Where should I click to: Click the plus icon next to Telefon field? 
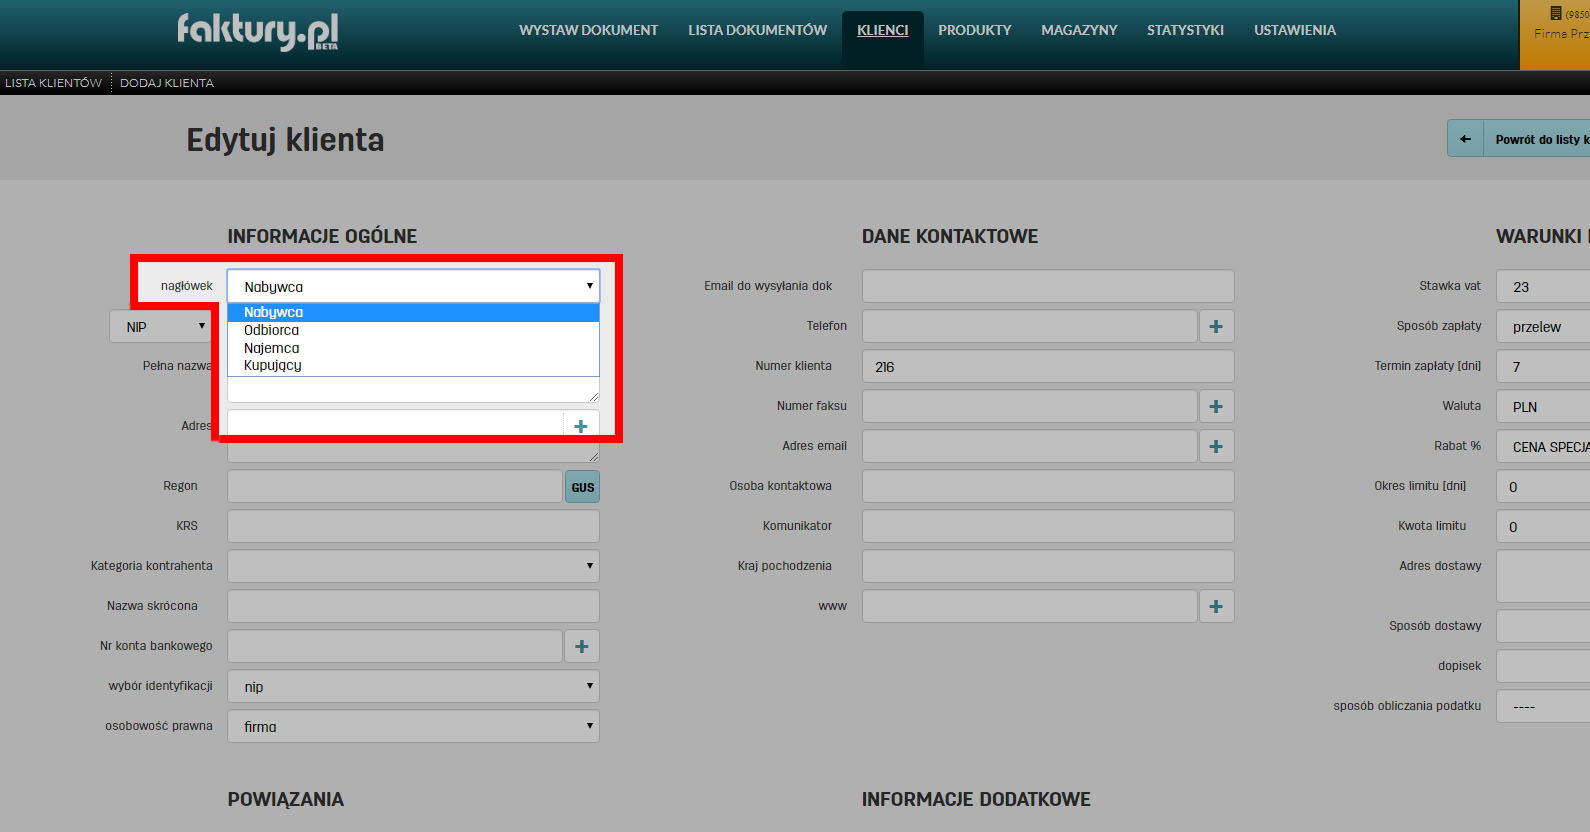click(x=1216, y=326)
